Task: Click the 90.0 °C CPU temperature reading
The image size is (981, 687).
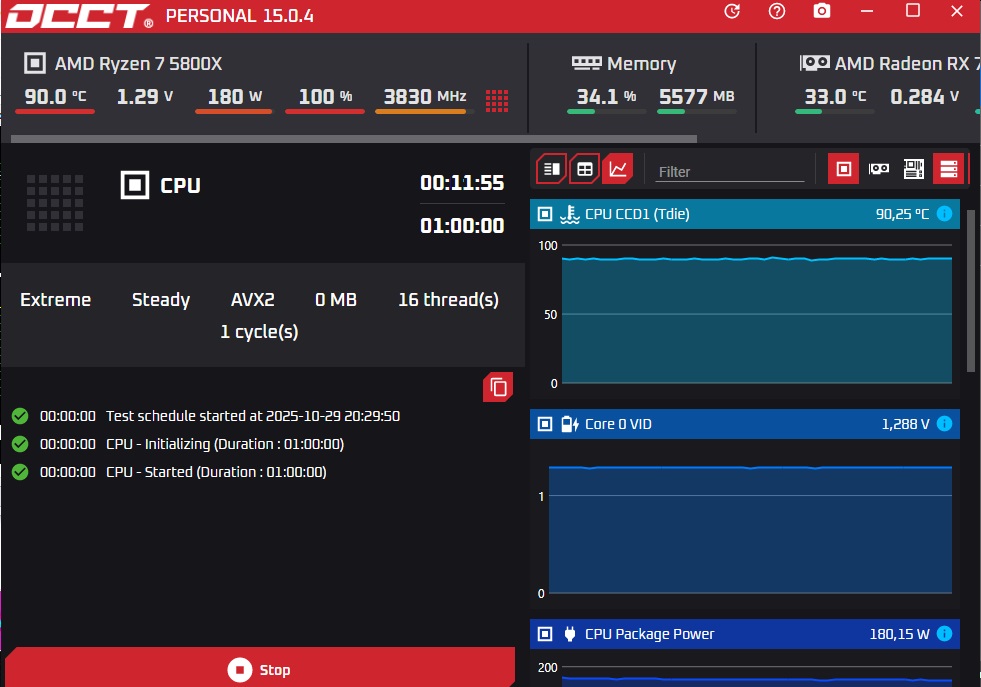Action: tap(55, 96)
